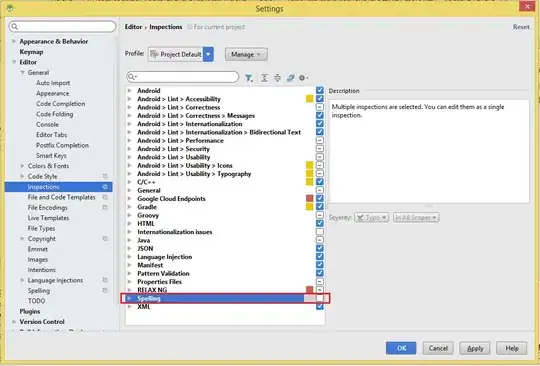Toggle the HTML inspection checkbox
Image resolution: width=540 pixels, height=366 pixels.
(x=320, y=223)
